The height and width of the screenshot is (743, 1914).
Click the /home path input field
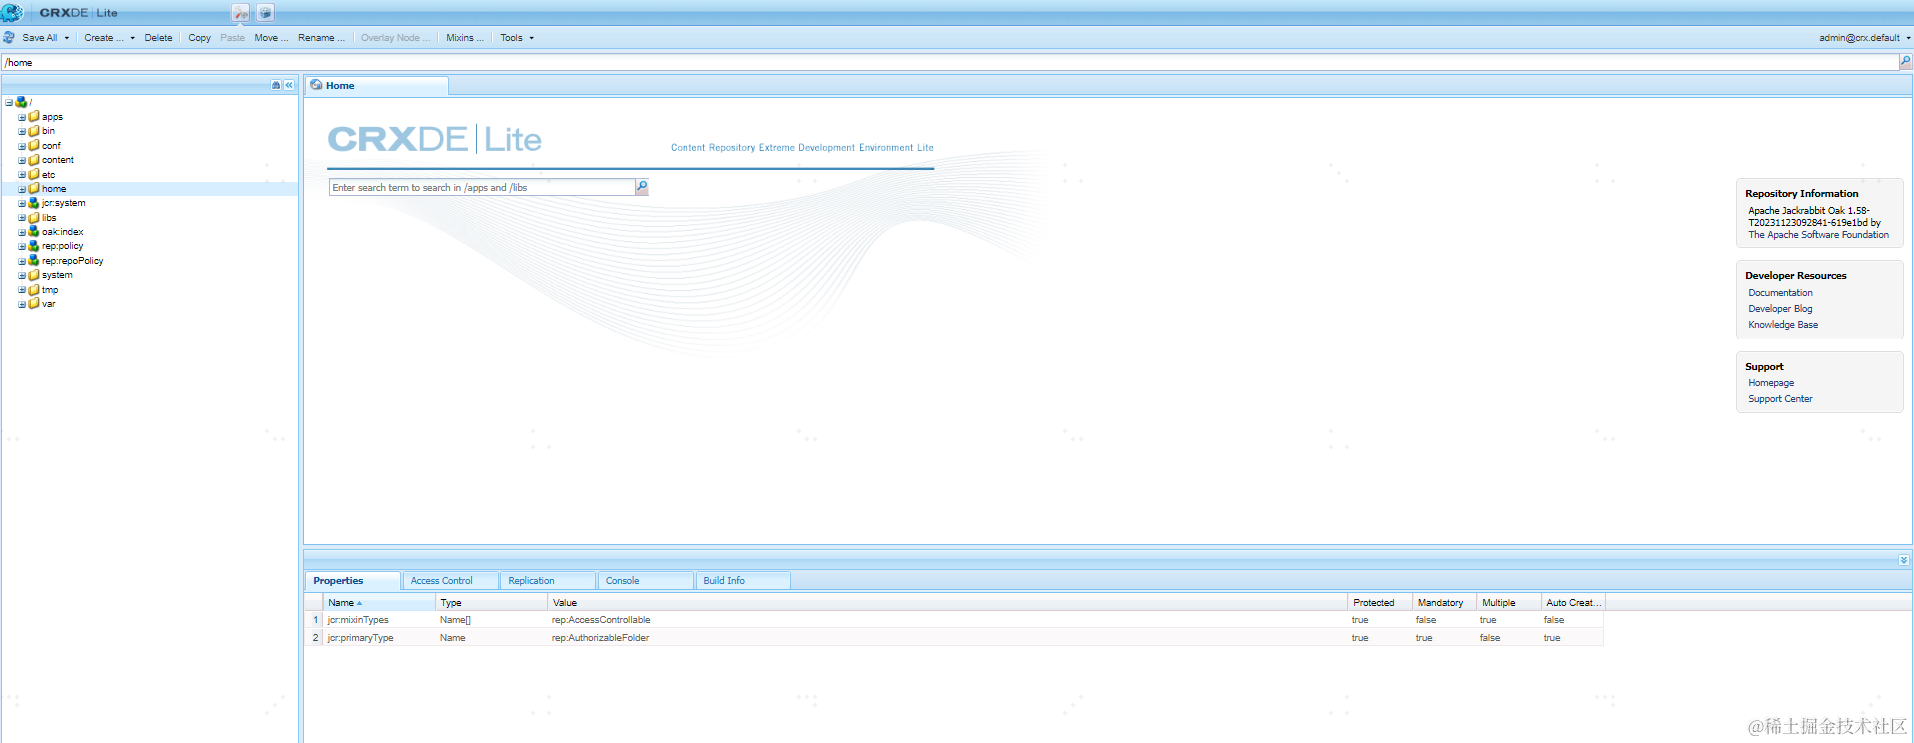pos(950,62)
